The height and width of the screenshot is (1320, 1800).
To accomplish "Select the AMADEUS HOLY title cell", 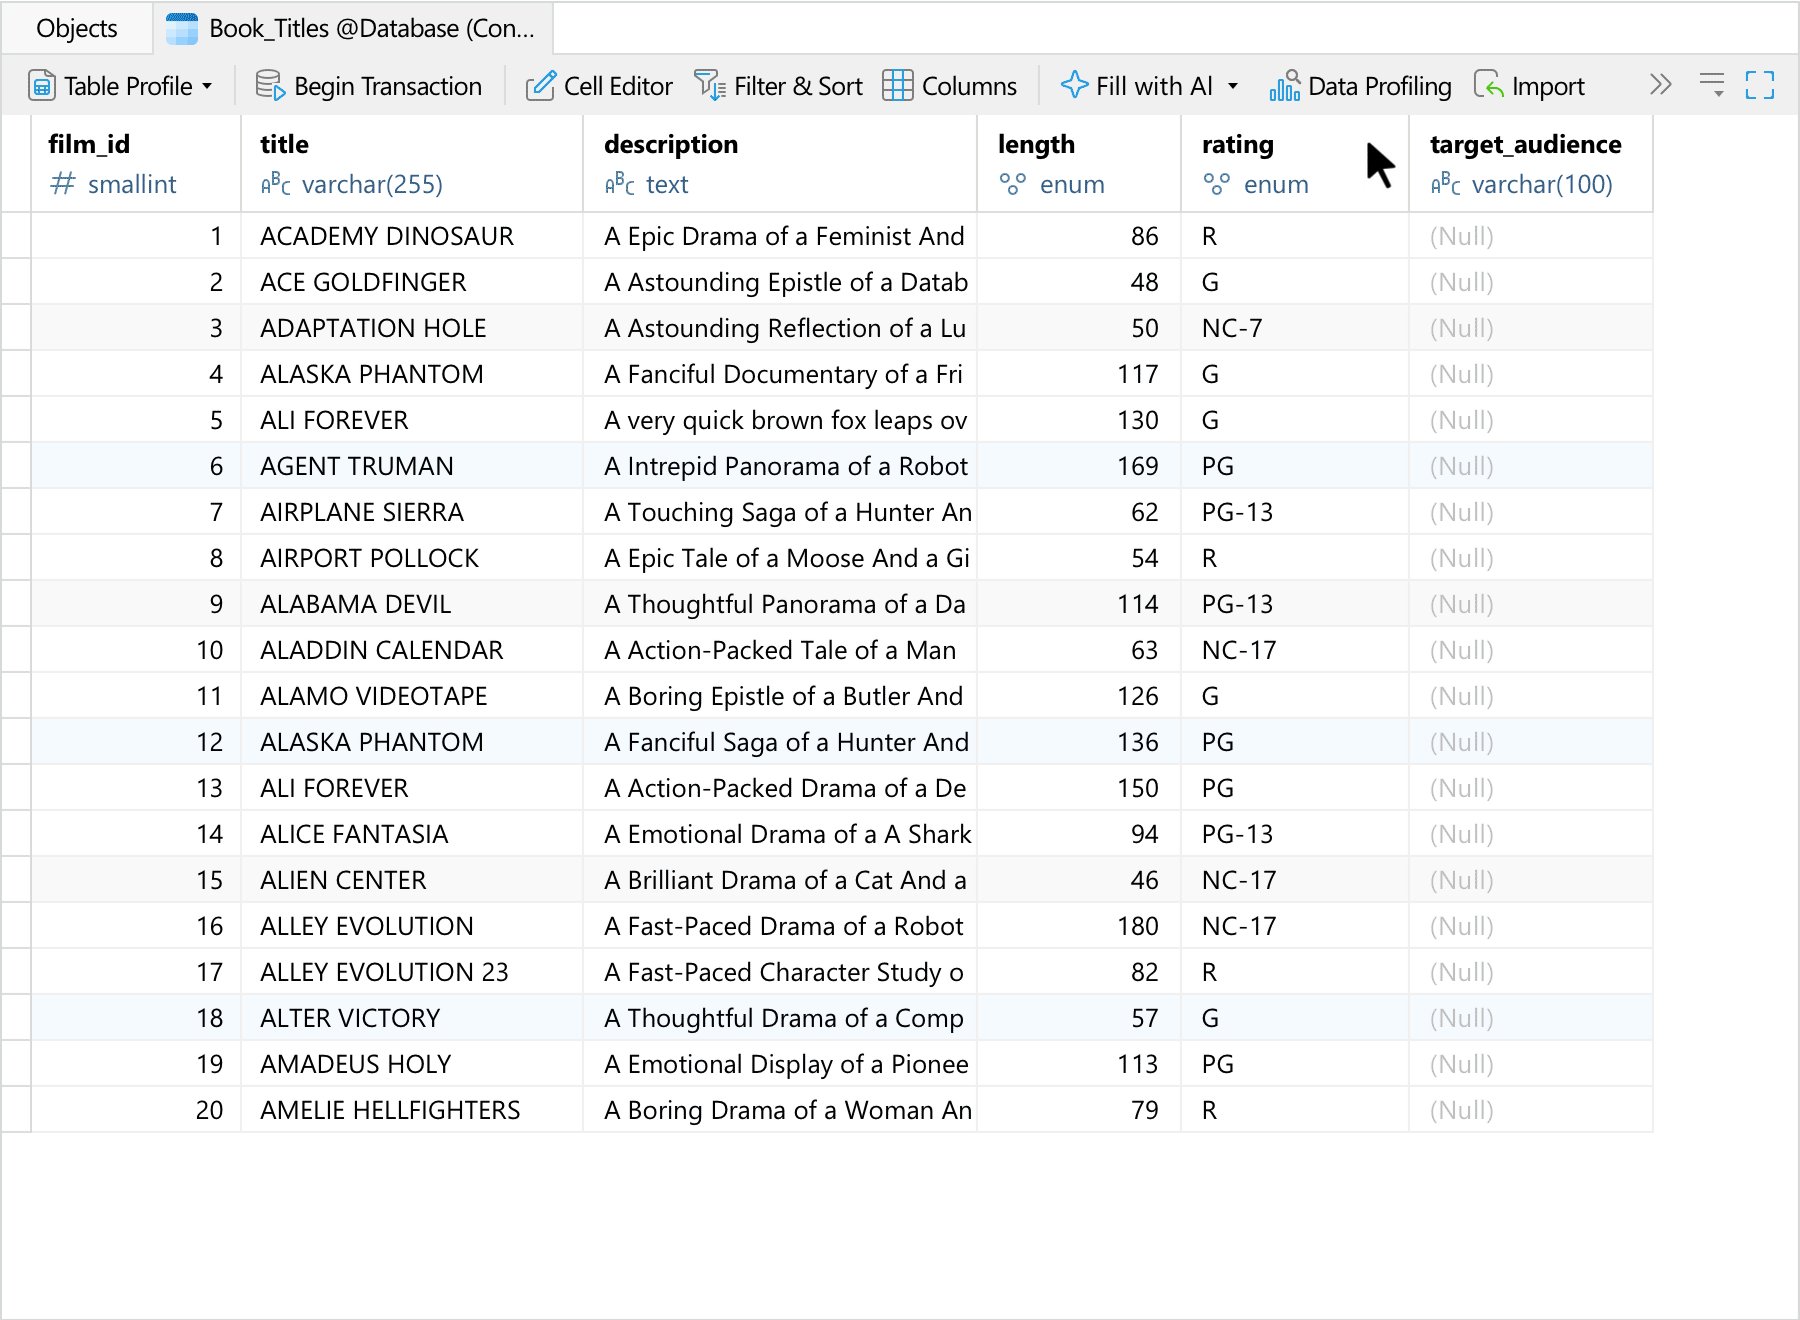I will 412,1064.
